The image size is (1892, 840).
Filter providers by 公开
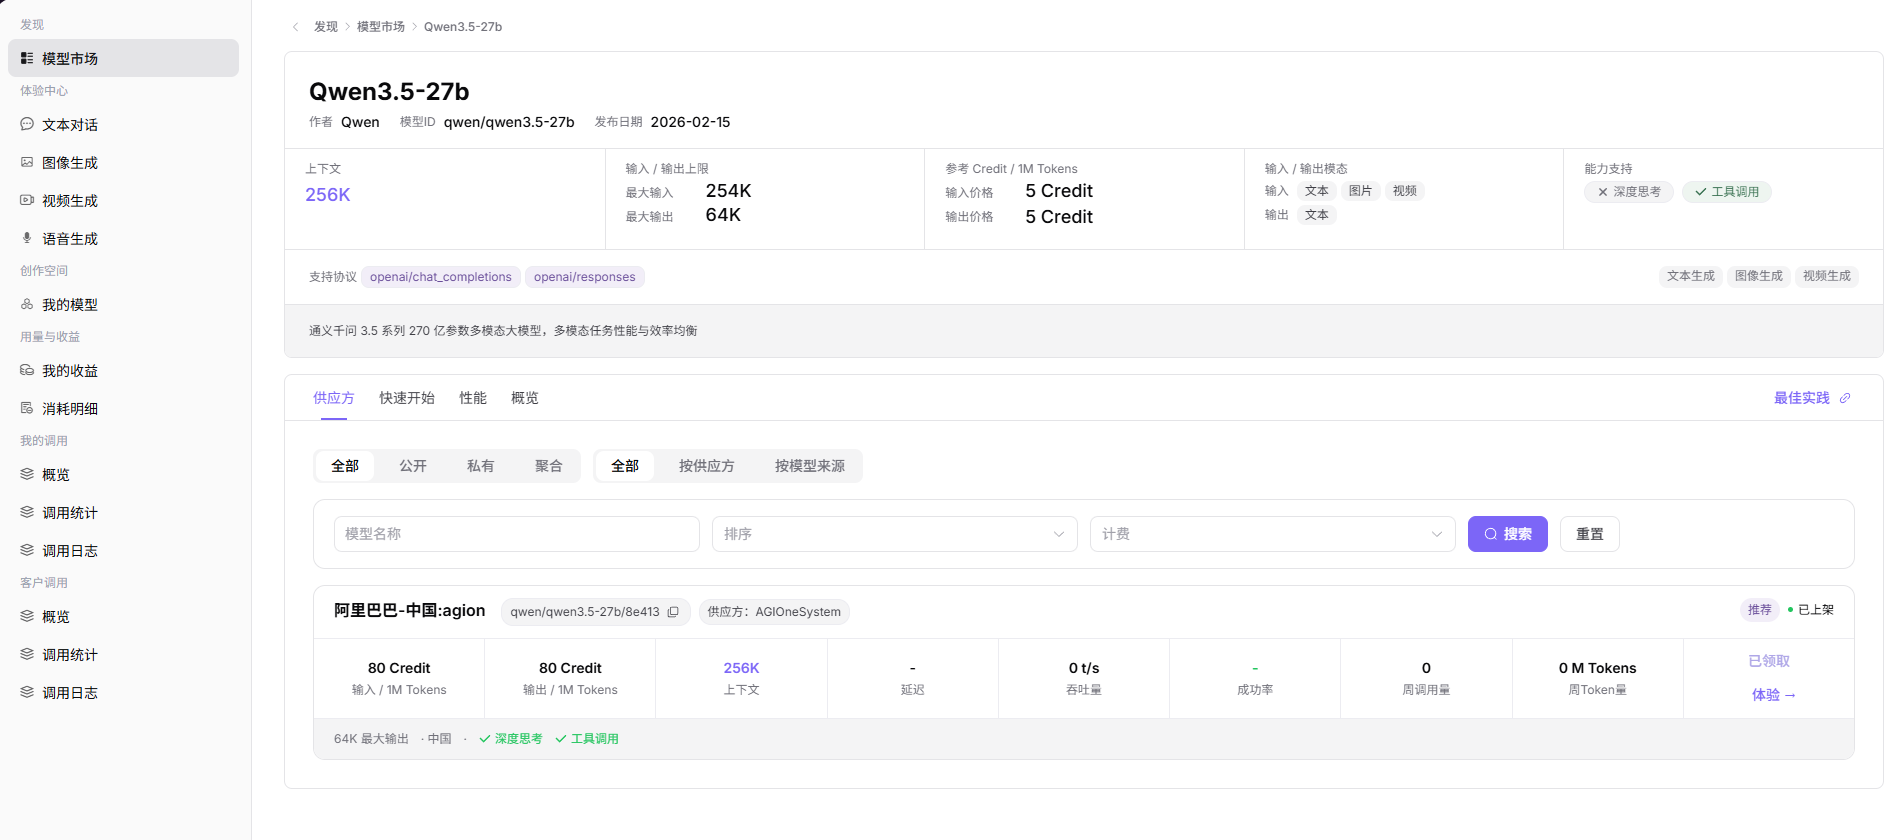click(x=413, y=466)
